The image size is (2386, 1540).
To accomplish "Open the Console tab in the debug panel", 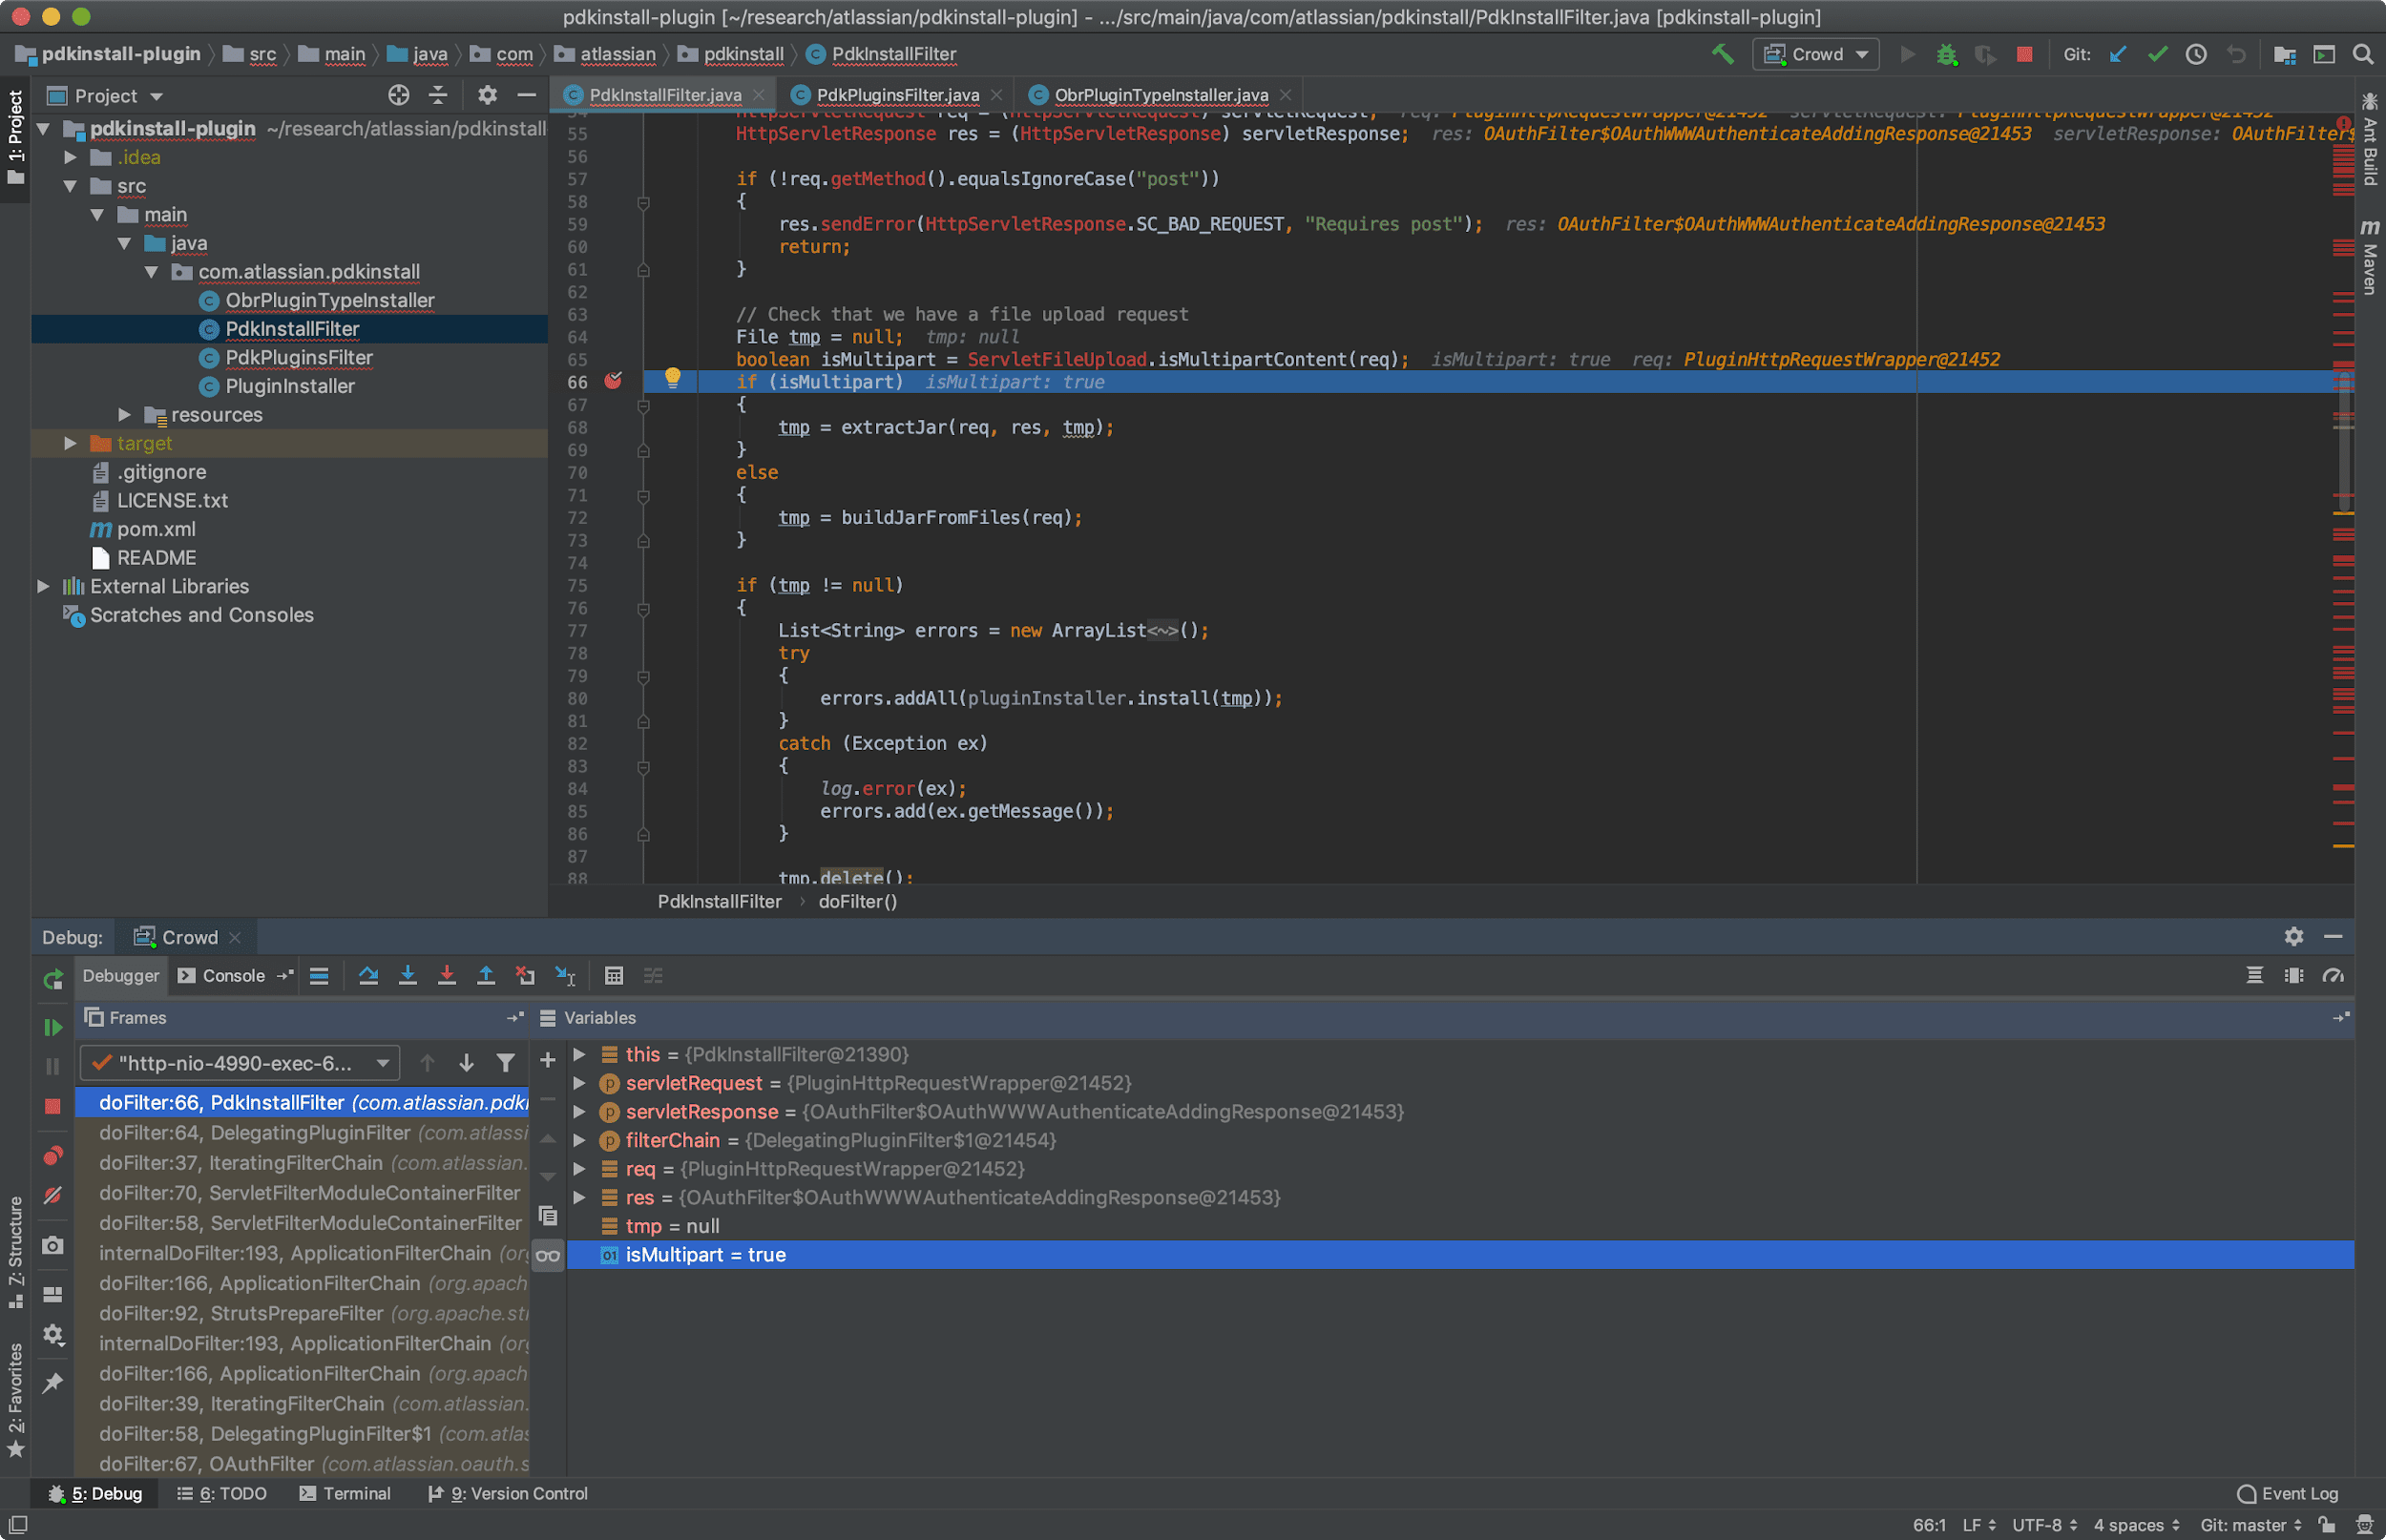I will pyautogui.click(x=222, y=976).
